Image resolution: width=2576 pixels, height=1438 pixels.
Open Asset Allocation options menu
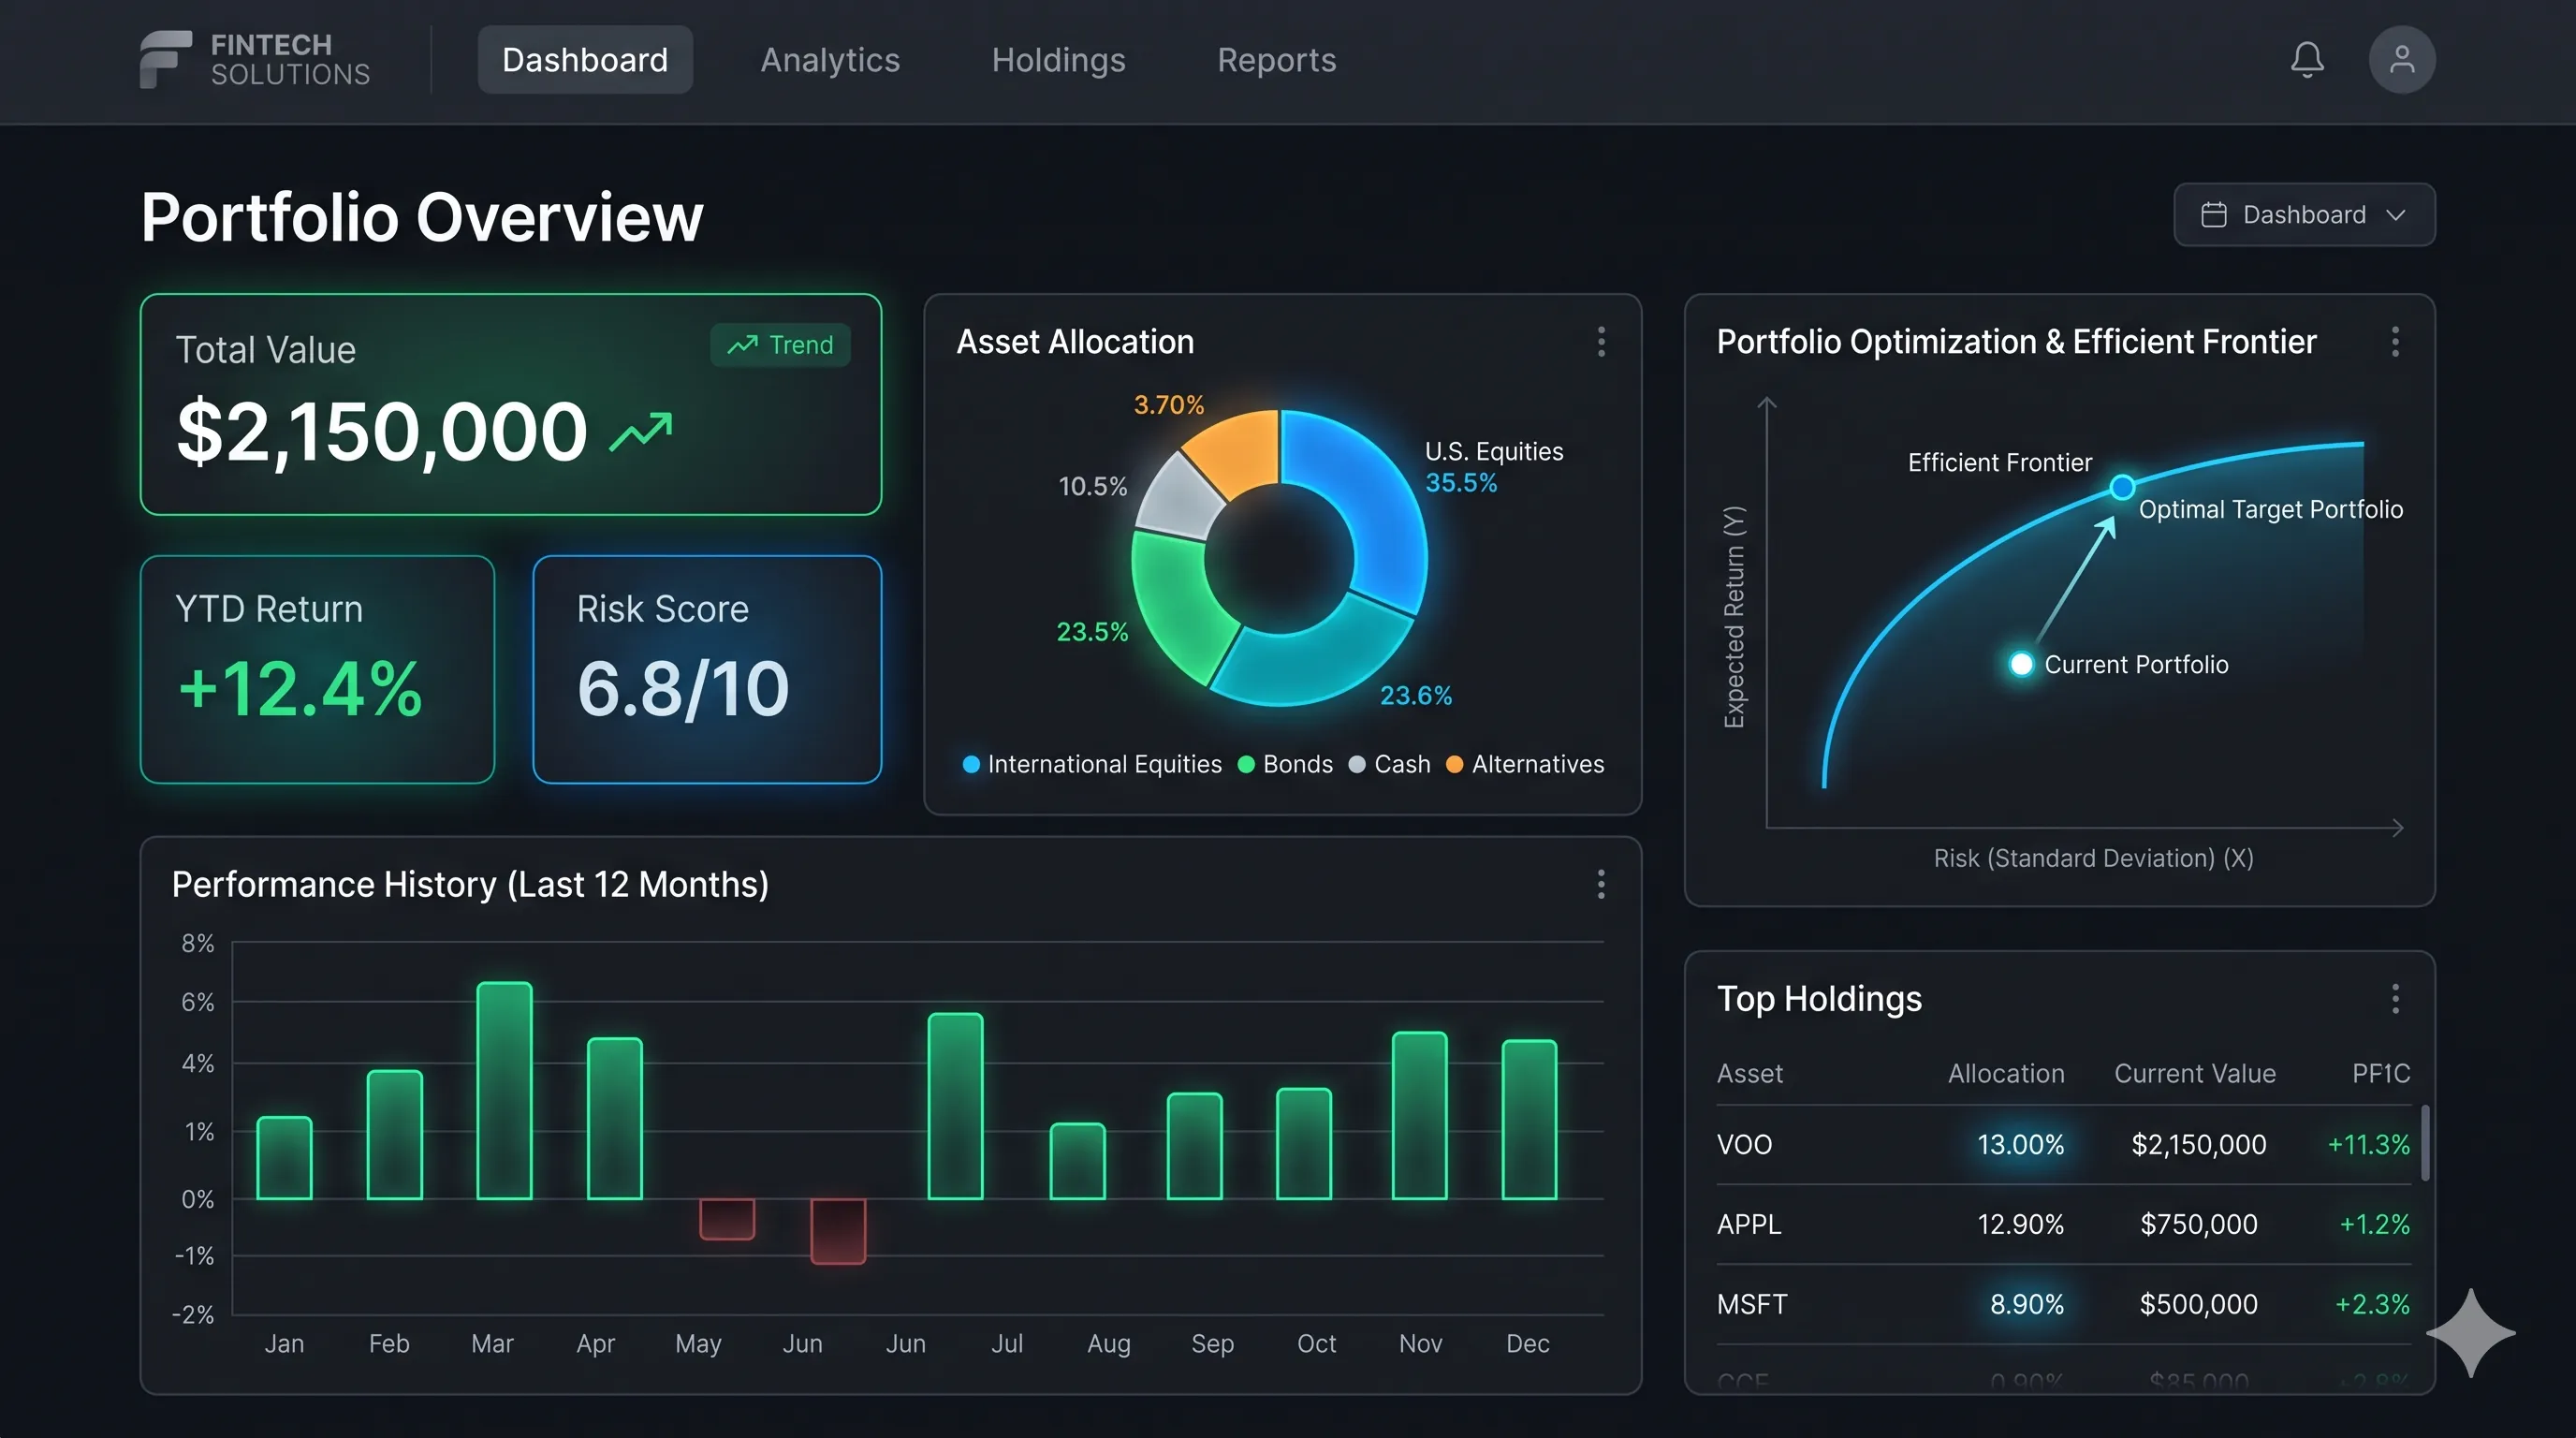1601,342
